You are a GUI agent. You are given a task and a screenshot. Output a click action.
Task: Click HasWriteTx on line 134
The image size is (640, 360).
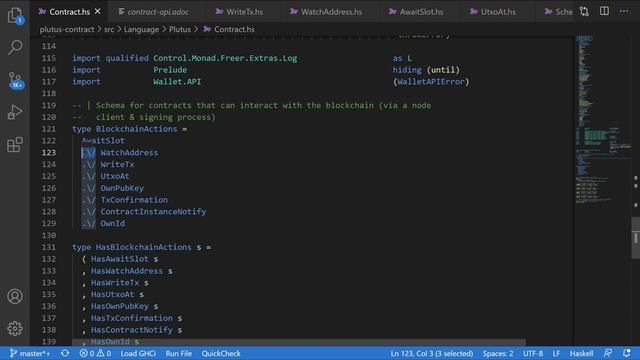click(x=115, y=283)
